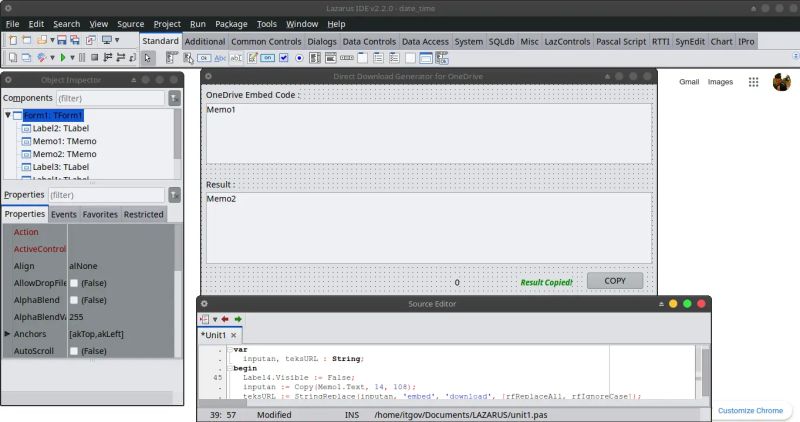Pick the TComboBox component icon
This screenshot has height=422, width=800.
coord(331,58)
